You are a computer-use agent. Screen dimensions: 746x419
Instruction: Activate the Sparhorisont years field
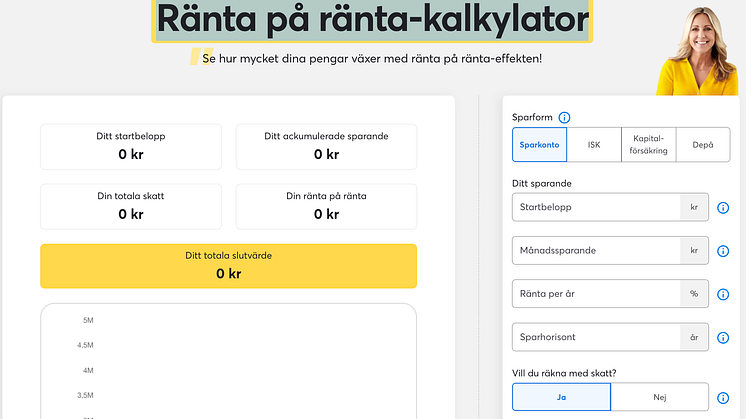(x=595, y=337)
